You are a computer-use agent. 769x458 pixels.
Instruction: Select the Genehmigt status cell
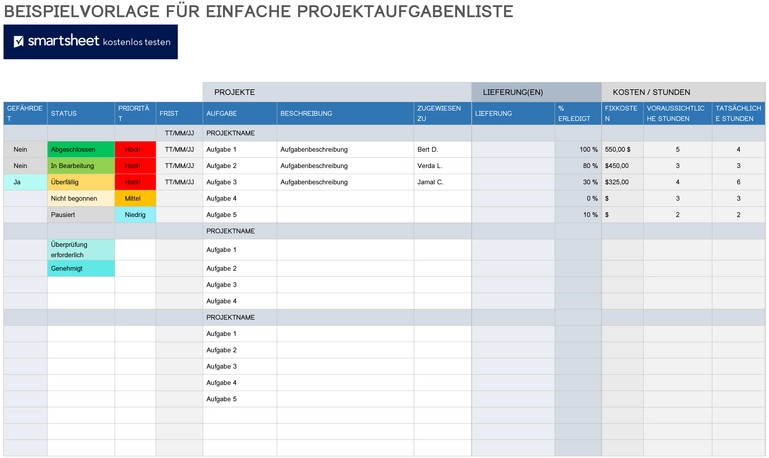[x=81, y=268]
